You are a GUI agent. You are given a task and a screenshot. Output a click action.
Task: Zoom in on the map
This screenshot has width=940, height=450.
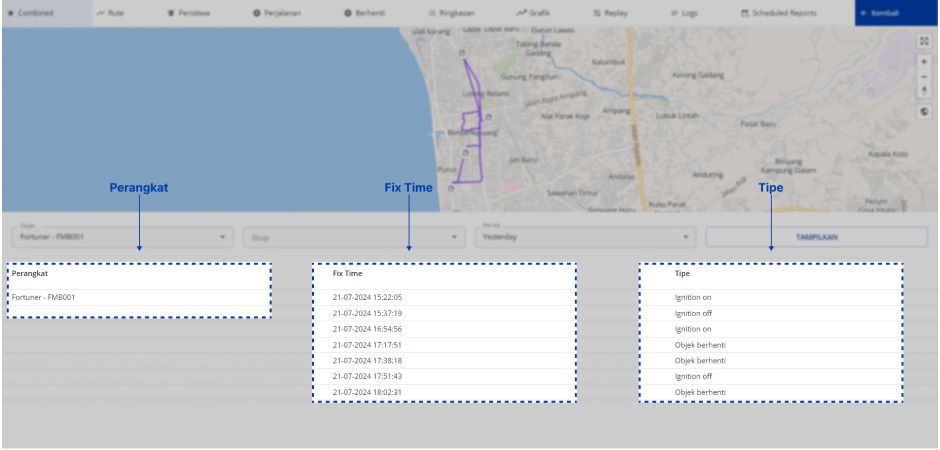tap(924, 62)
